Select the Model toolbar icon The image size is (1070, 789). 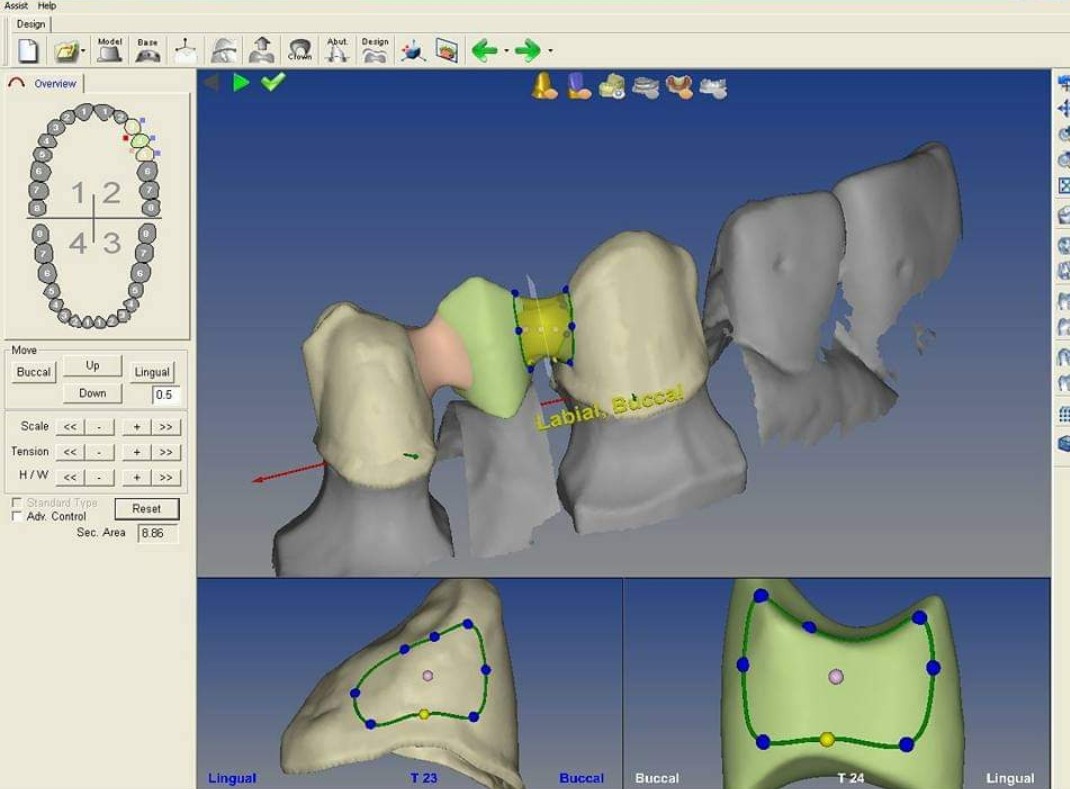click(109, 50)
